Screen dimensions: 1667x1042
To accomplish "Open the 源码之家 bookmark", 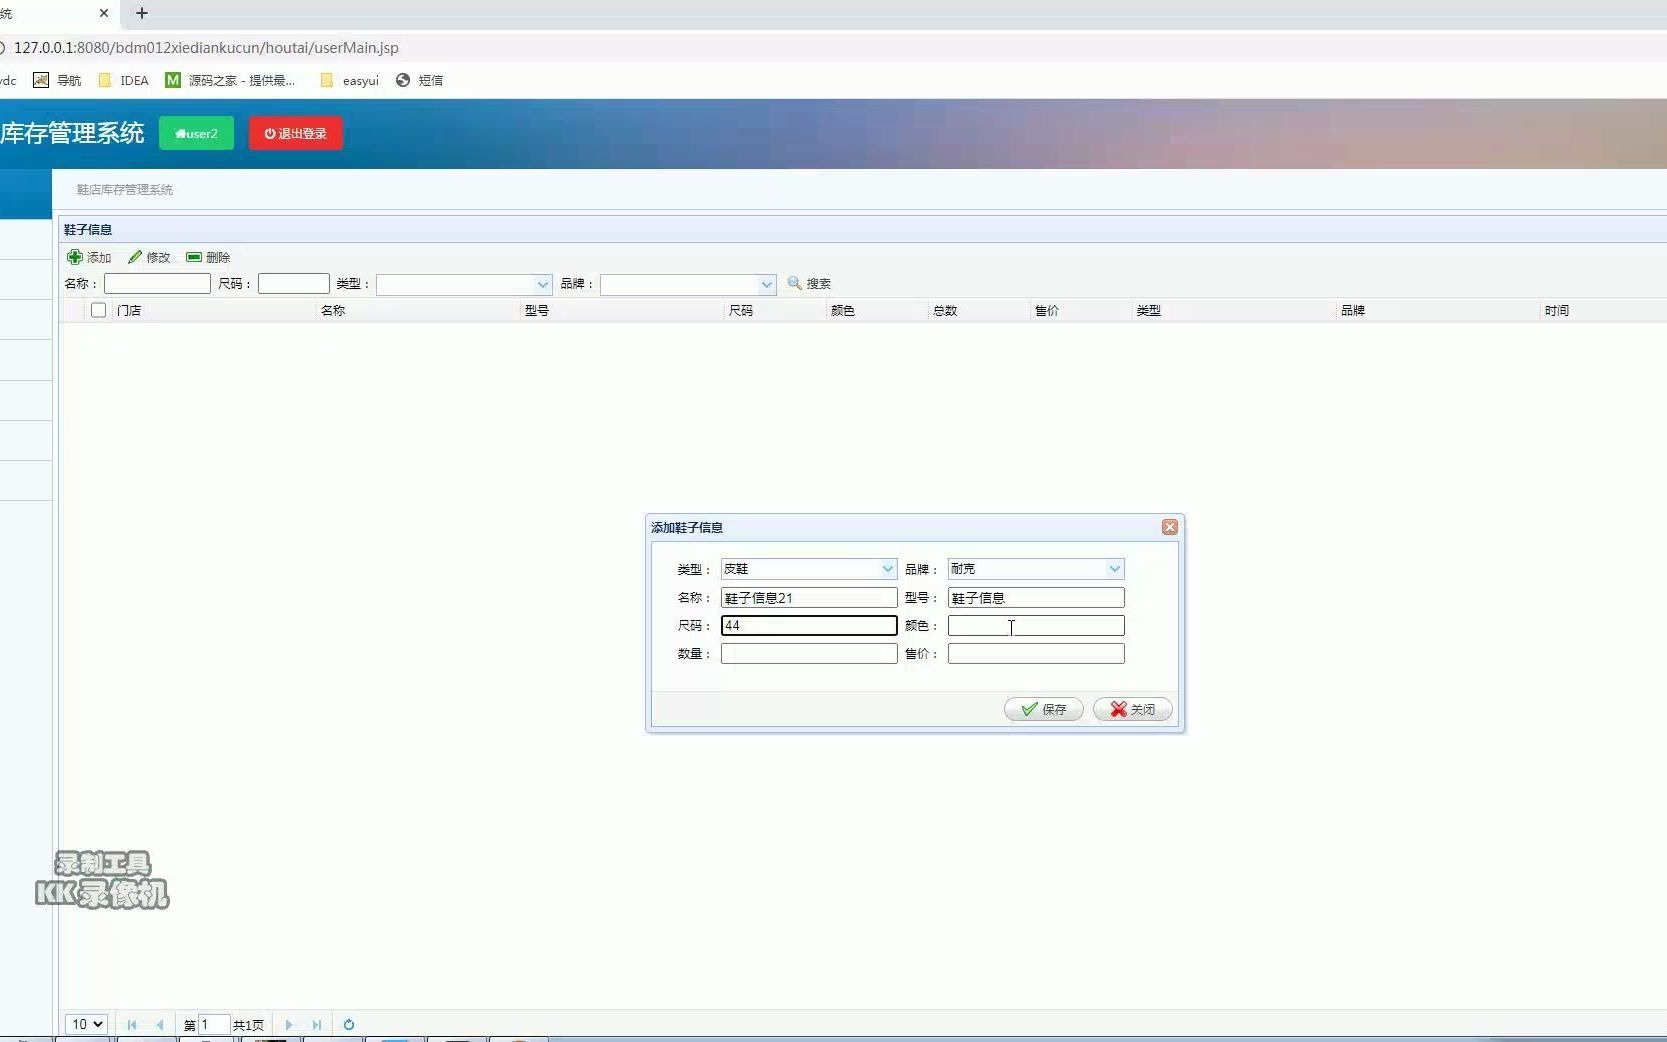I will point(230,80).
